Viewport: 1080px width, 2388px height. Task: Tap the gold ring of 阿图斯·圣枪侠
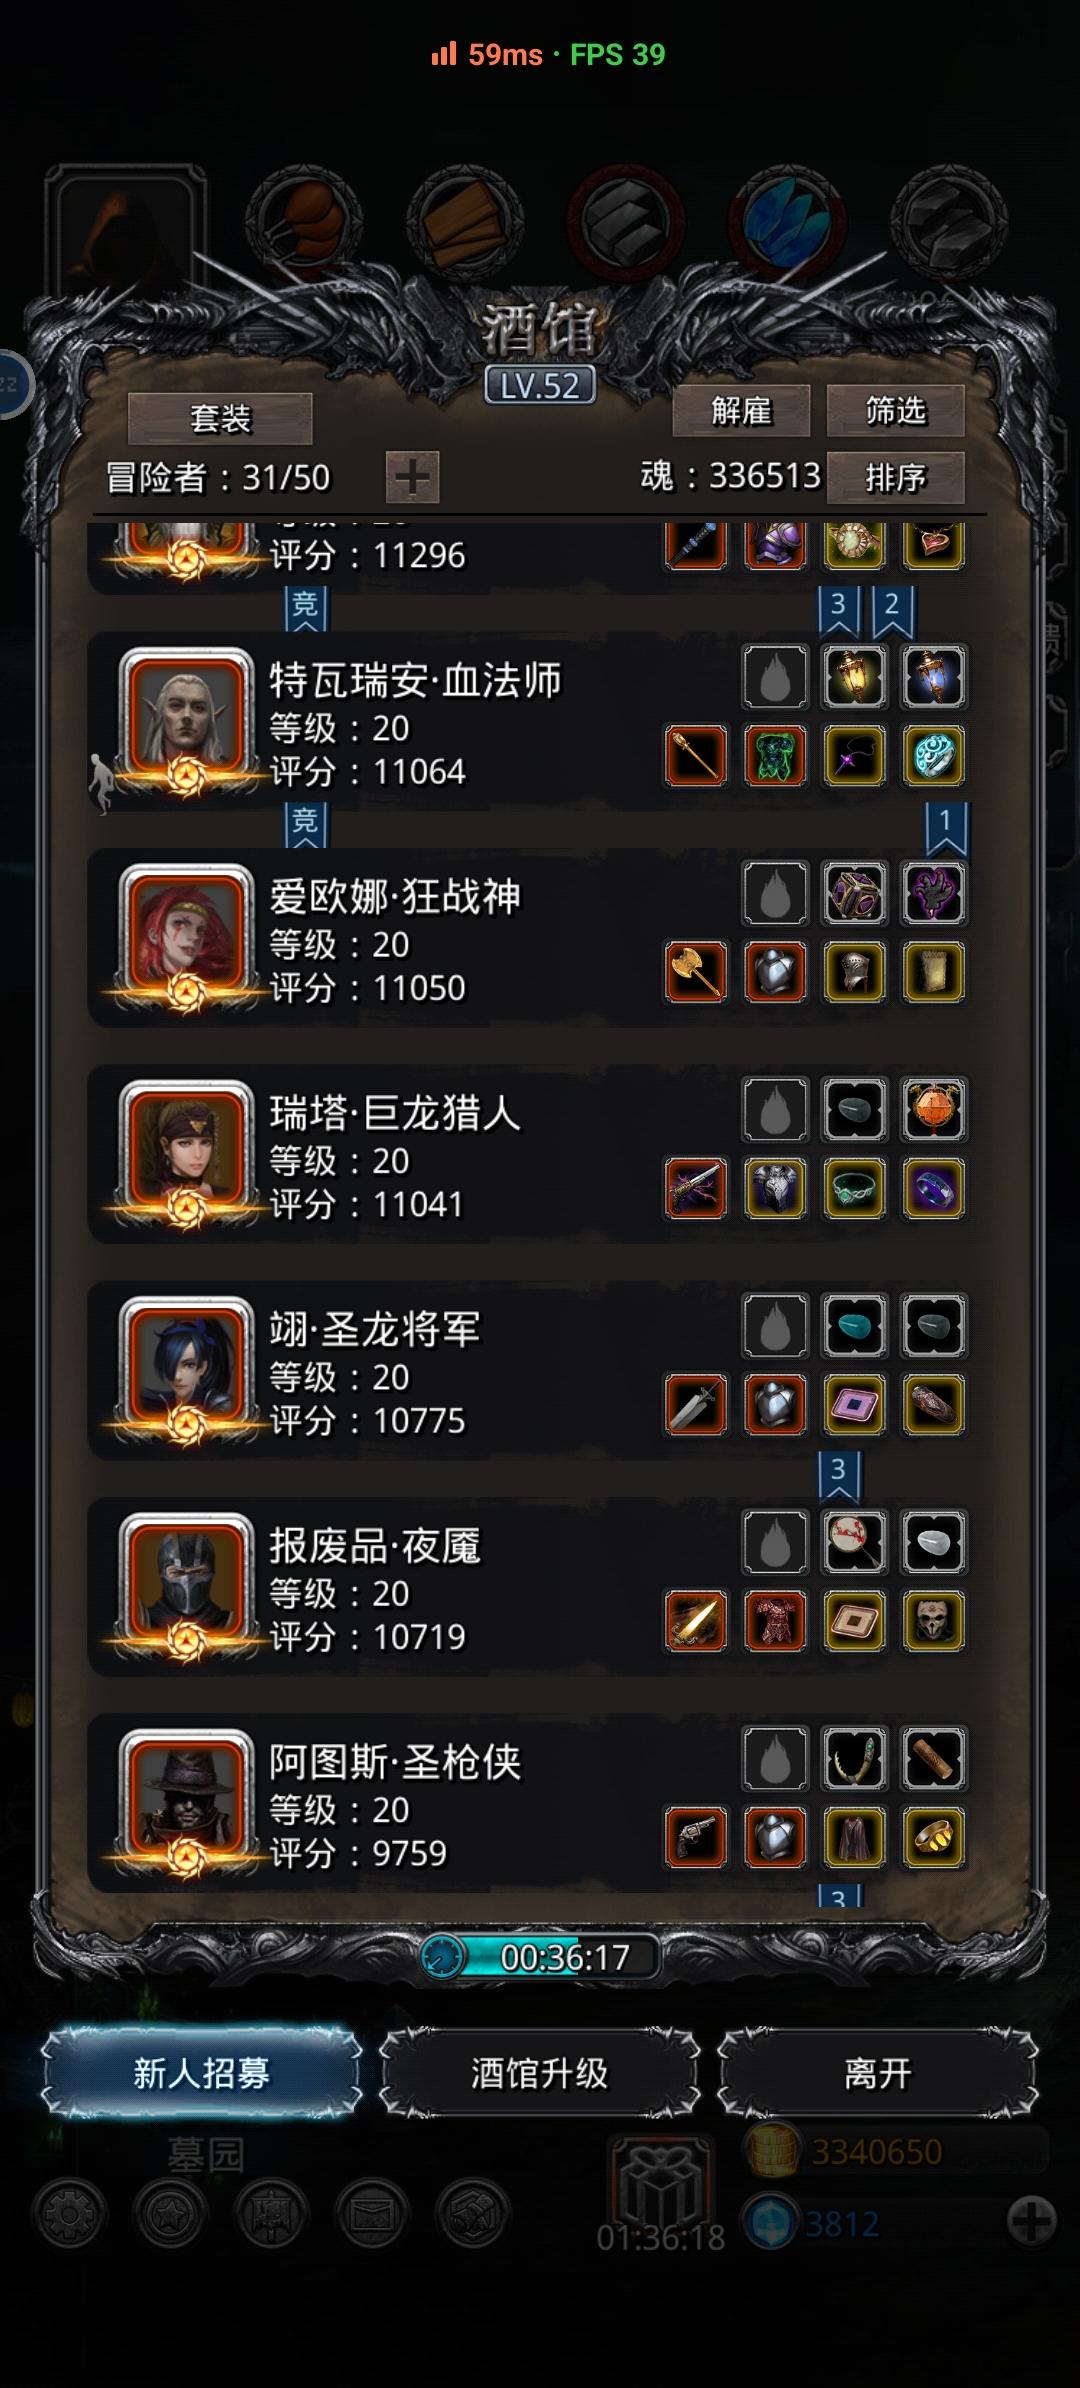(x=933, y=1836)
